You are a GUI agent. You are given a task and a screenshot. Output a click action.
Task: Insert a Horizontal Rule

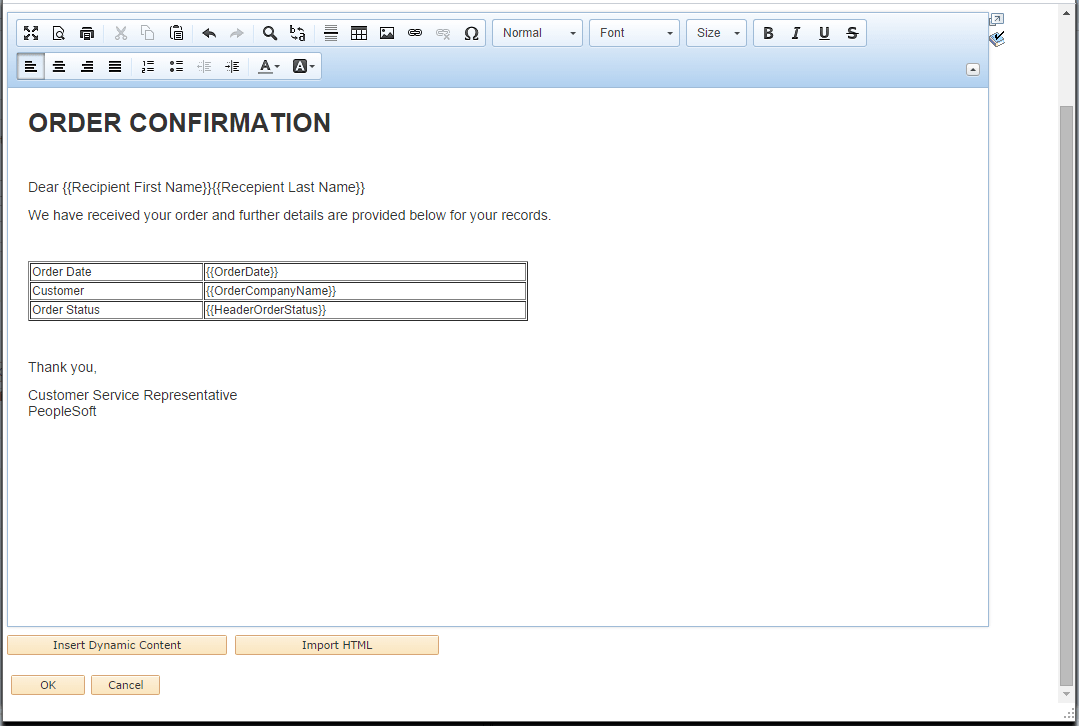[x=330, y=32]
